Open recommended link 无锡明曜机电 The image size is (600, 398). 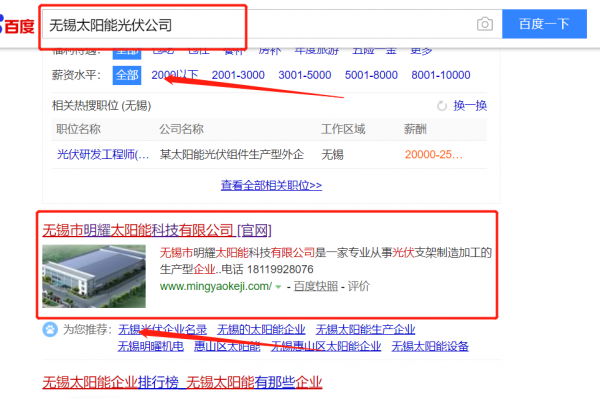(151, 346)
